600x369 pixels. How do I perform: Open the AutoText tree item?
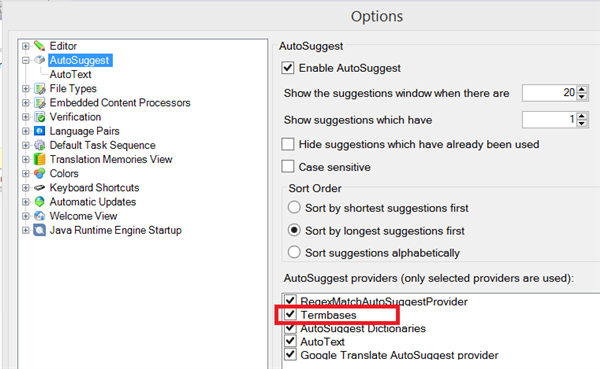[x=70, y=74]
